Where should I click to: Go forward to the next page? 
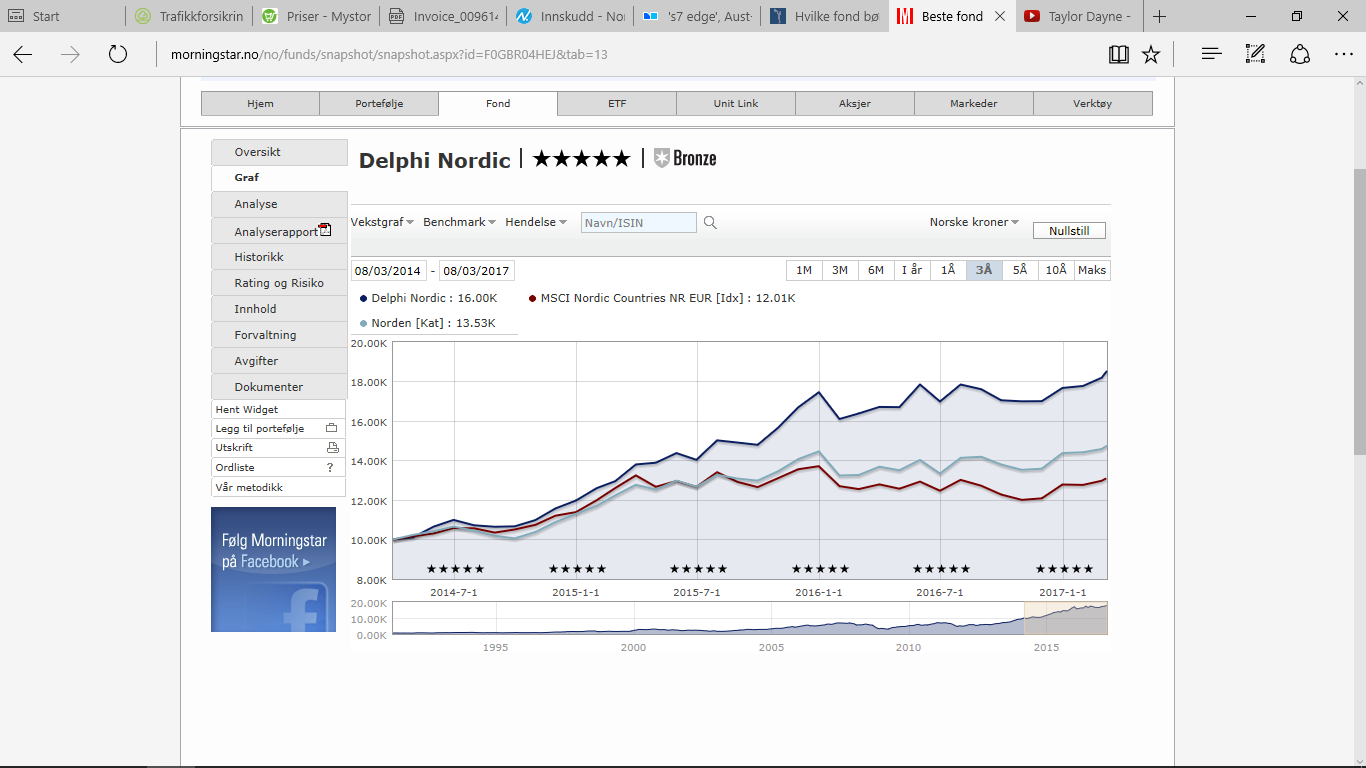70,54
